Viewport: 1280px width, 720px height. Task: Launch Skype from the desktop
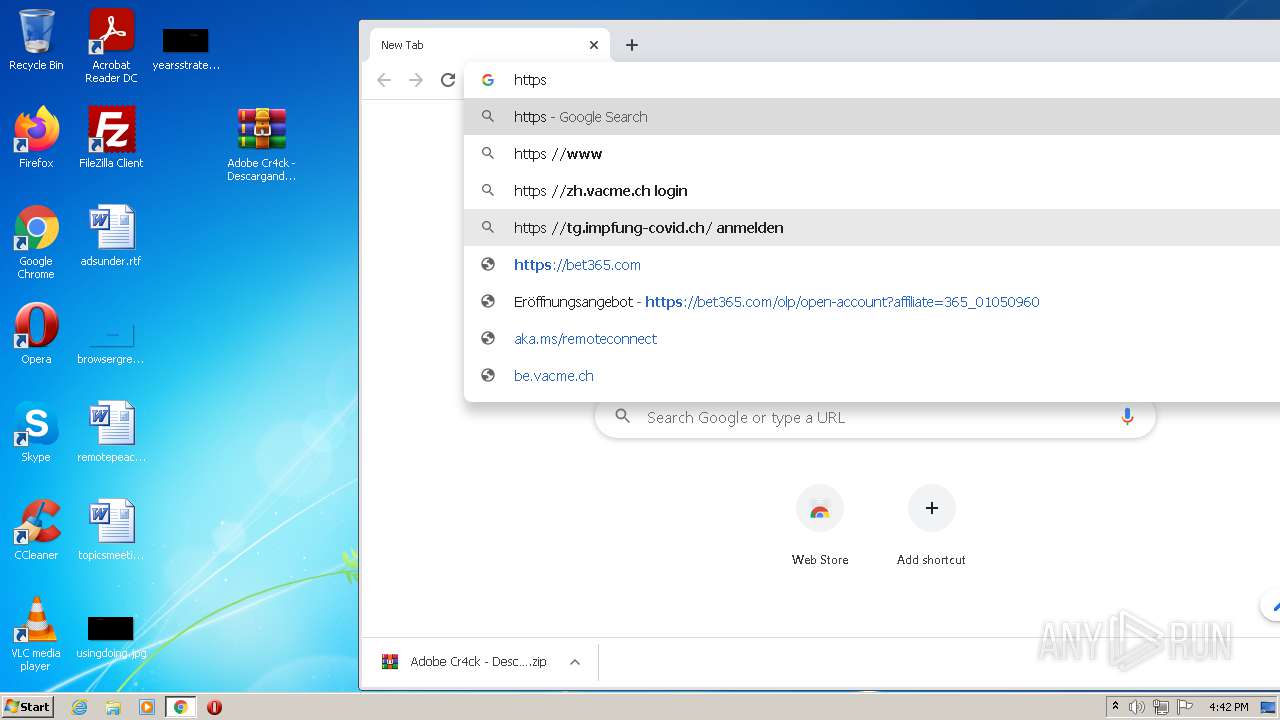click(x=36, y=432)
